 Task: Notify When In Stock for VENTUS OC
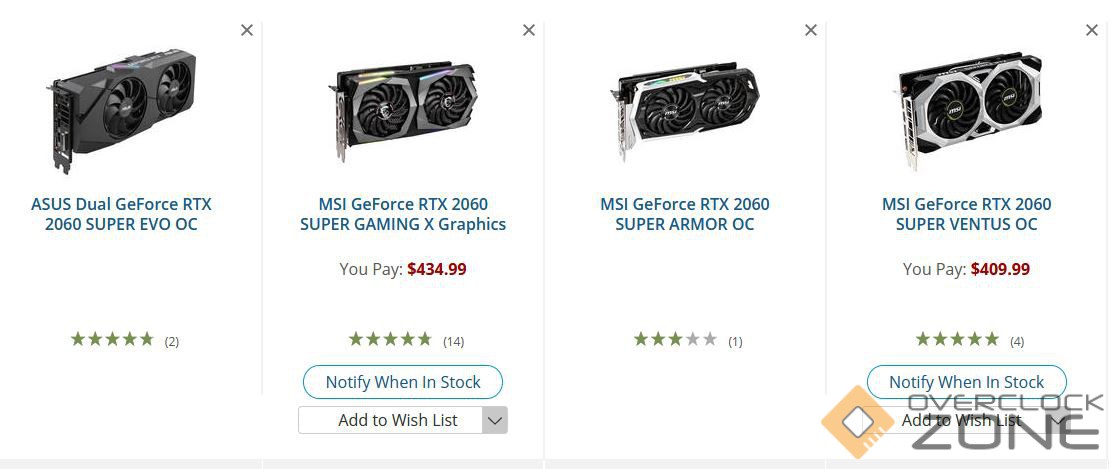coord(966,382)
